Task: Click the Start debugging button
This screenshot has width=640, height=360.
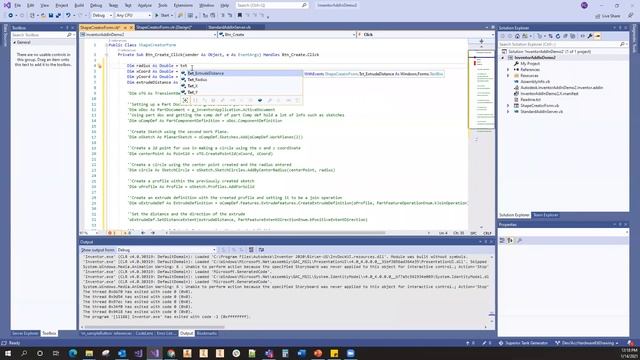Action: click(x=162, y=16)
